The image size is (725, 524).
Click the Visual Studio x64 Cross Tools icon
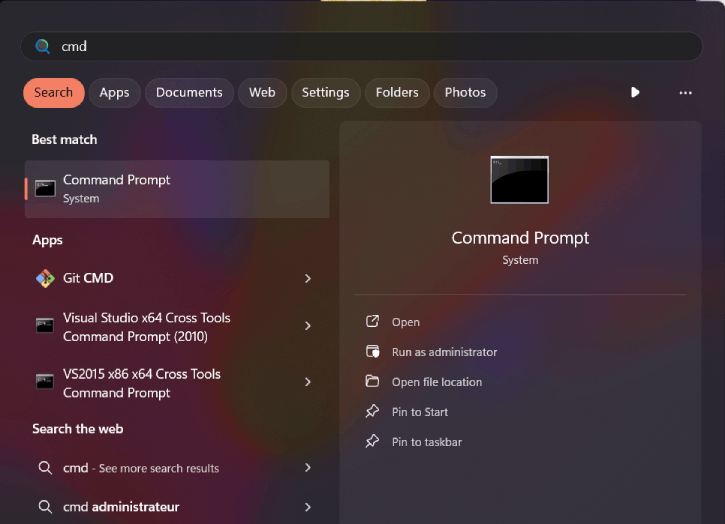(x=45, y=326)
